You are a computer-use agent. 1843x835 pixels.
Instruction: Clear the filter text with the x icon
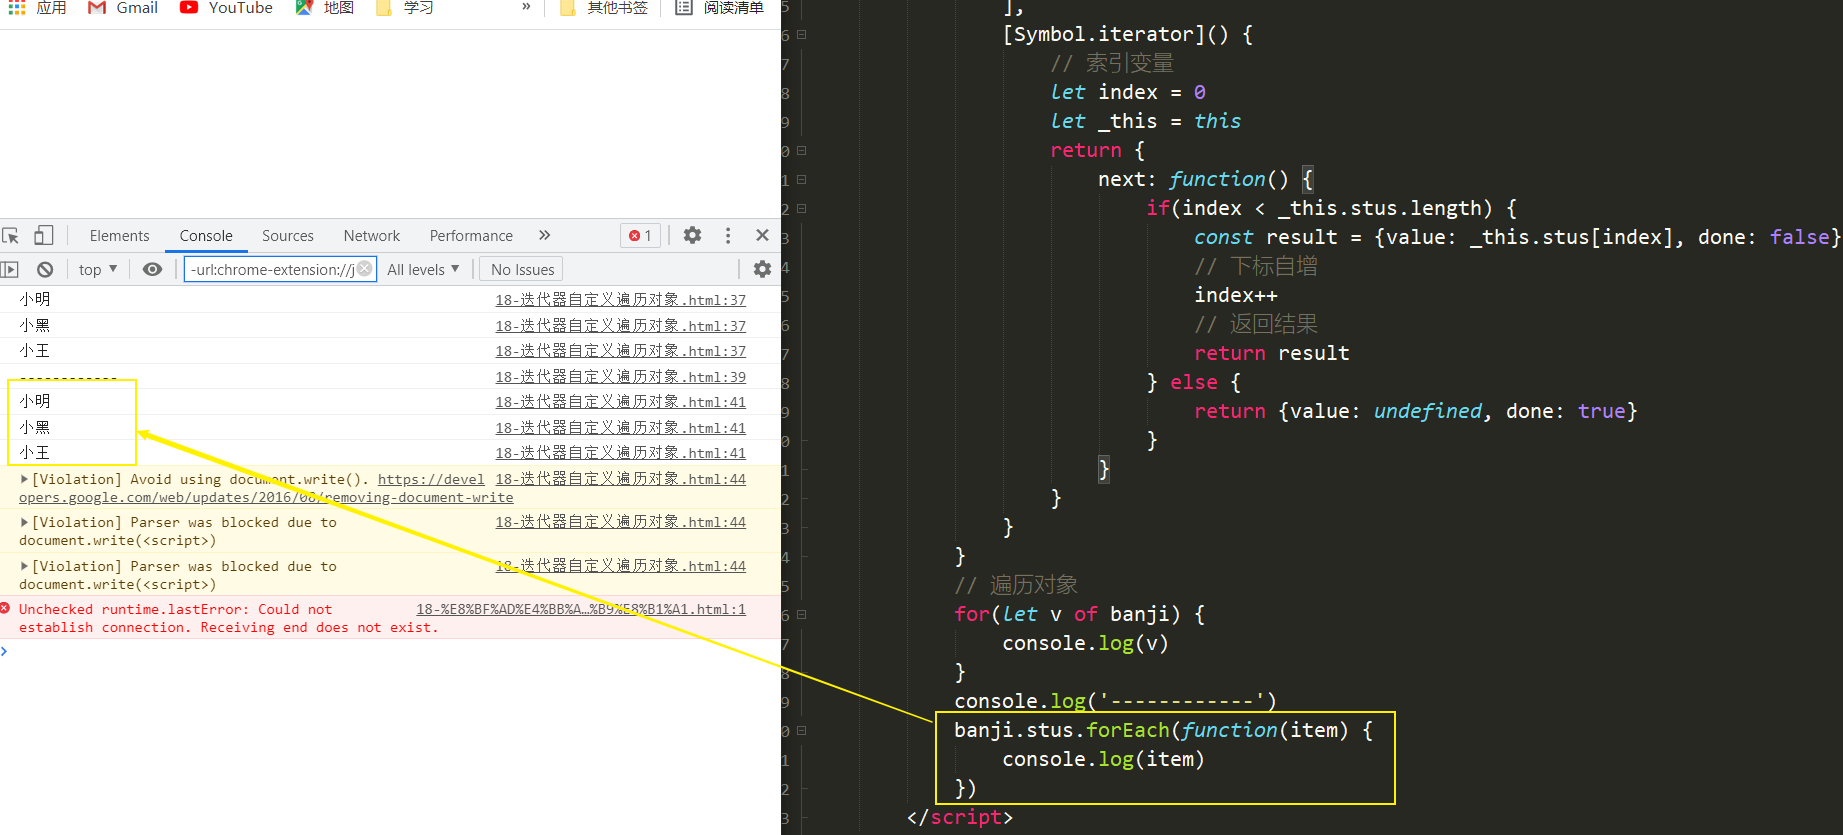point(365,268)
